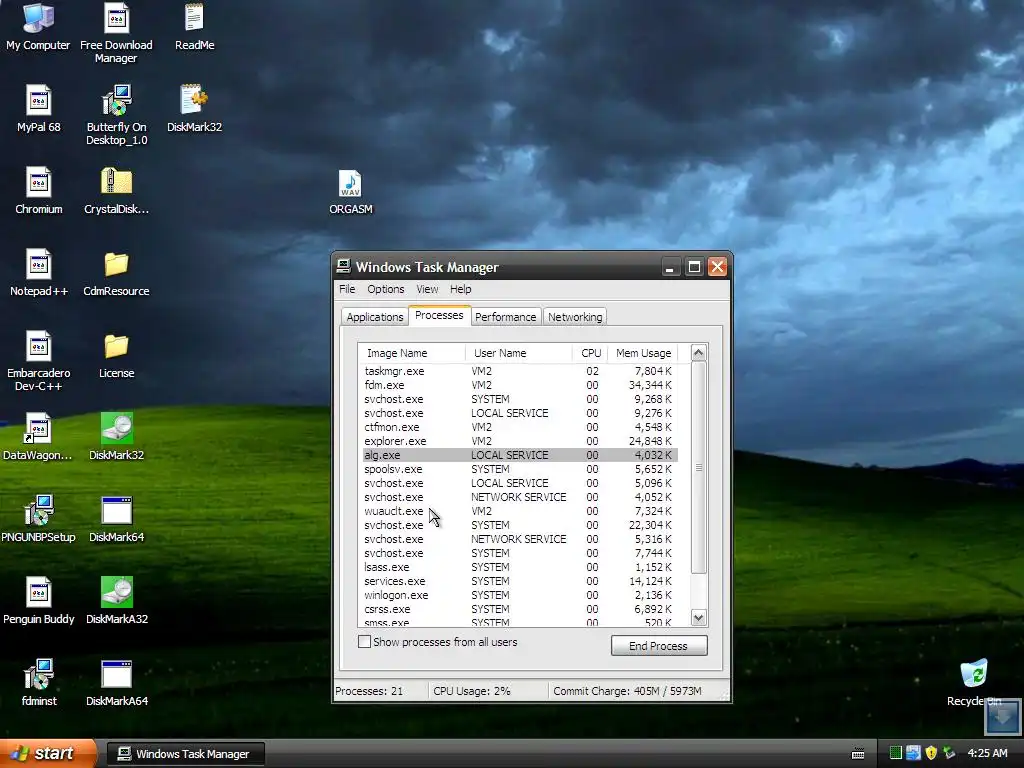Select the services.exe process row
The width and height of the screenshot is (1024, 768).
(x=519, y=581)
